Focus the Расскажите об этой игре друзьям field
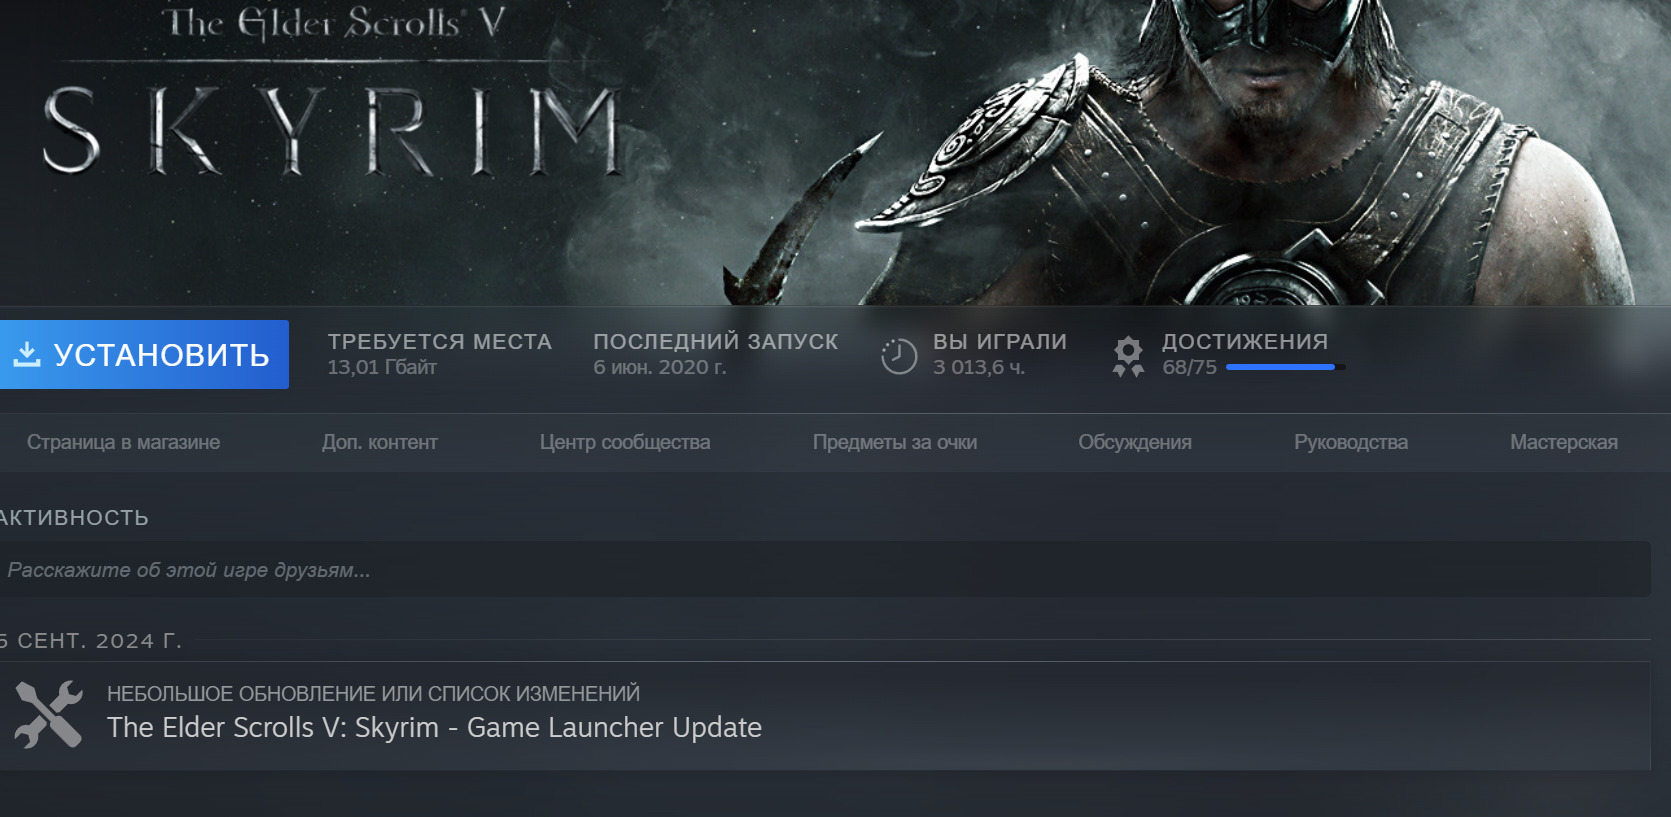Image resolution: width=1671 pixels, height=817 pixels. 825,570
